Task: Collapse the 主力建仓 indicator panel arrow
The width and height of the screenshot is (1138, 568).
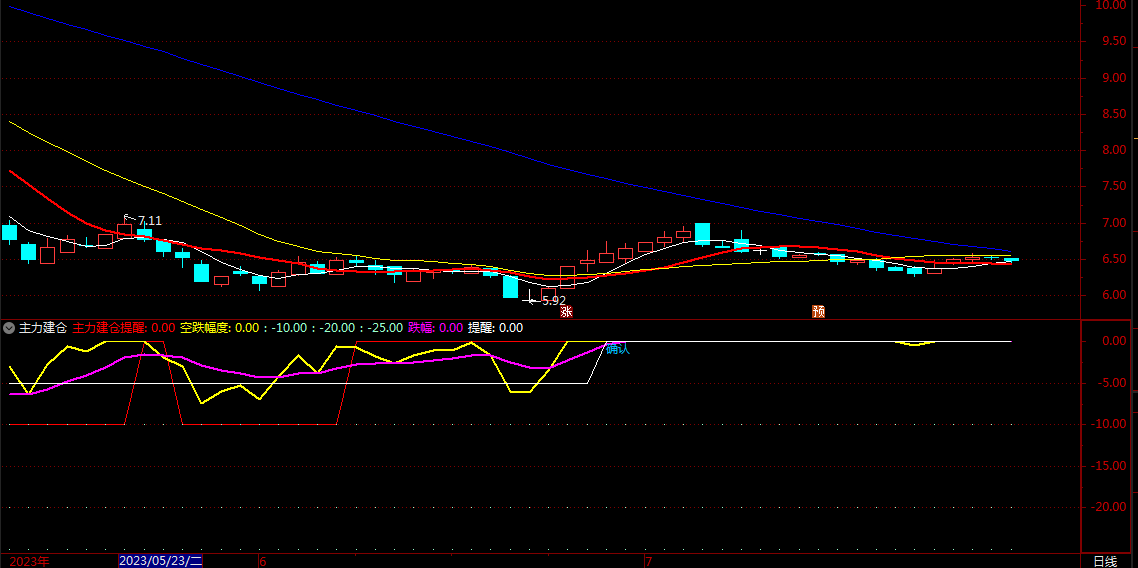Action: 9,328
